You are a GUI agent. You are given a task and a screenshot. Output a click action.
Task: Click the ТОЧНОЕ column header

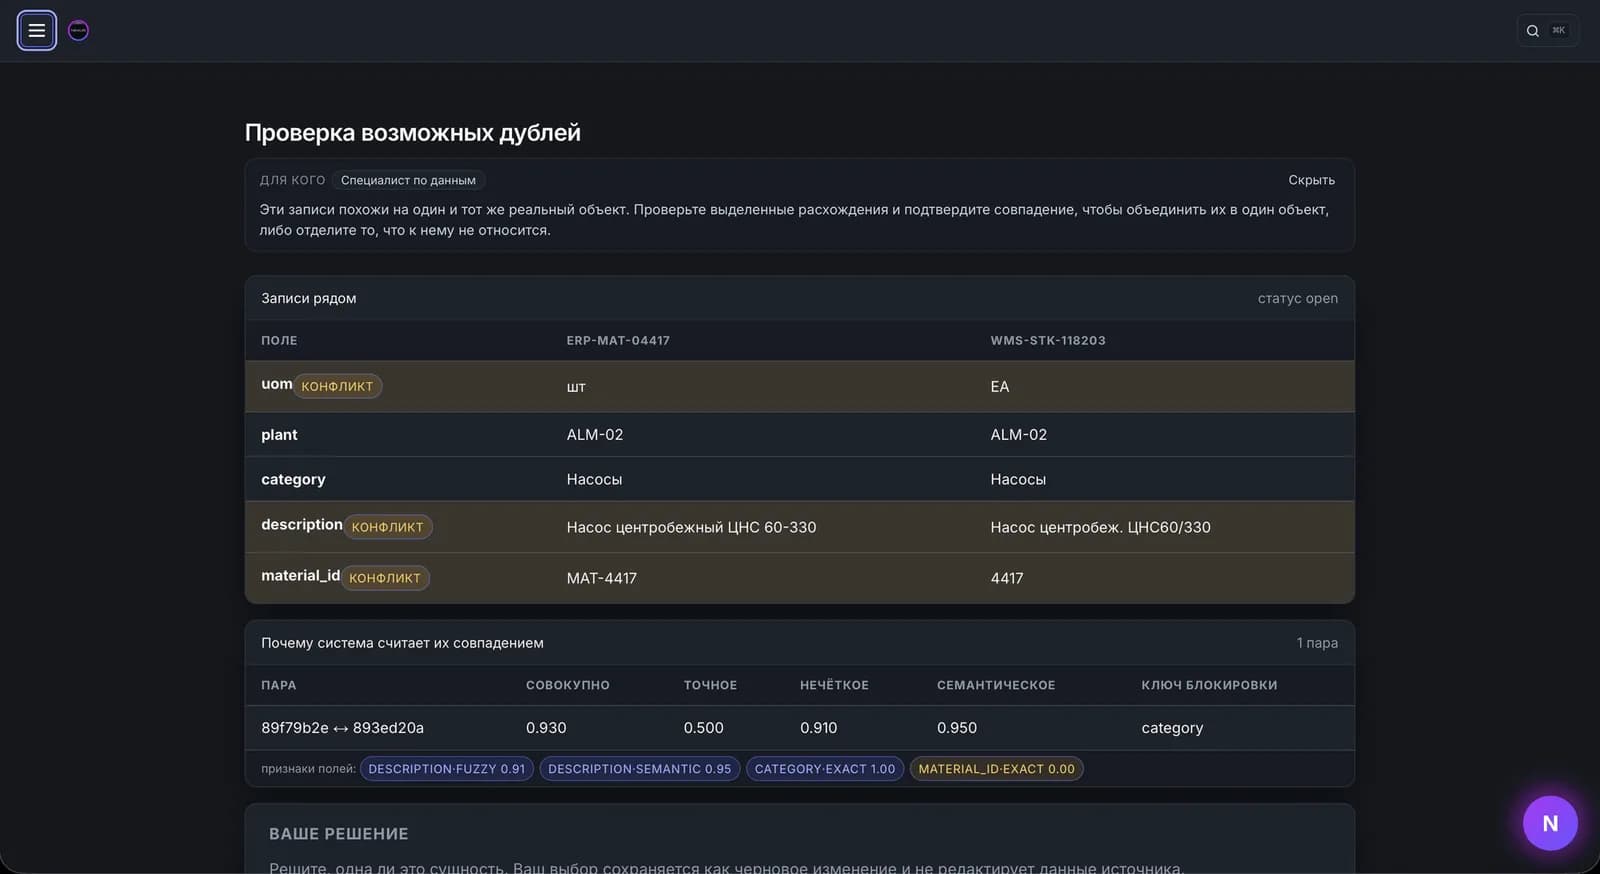click(710, 685)
